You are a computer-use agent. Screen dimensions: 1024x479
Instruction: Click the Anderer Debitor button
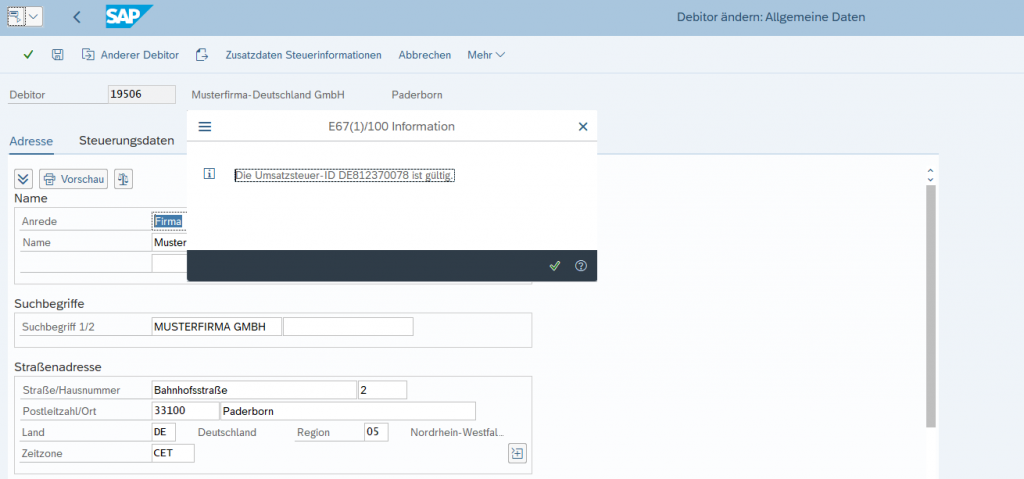(x=130, y=54)
